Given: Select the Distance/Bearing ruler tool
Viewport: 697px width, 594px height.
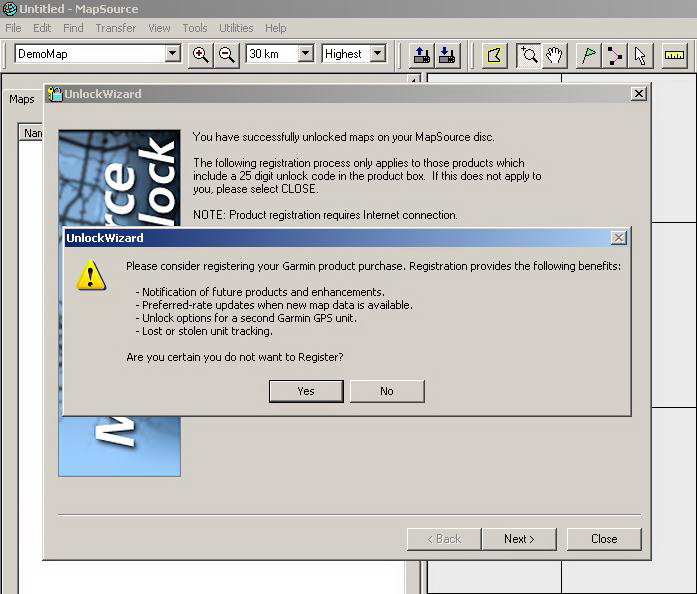Looking at the screenshot, I should coord(674,55).
